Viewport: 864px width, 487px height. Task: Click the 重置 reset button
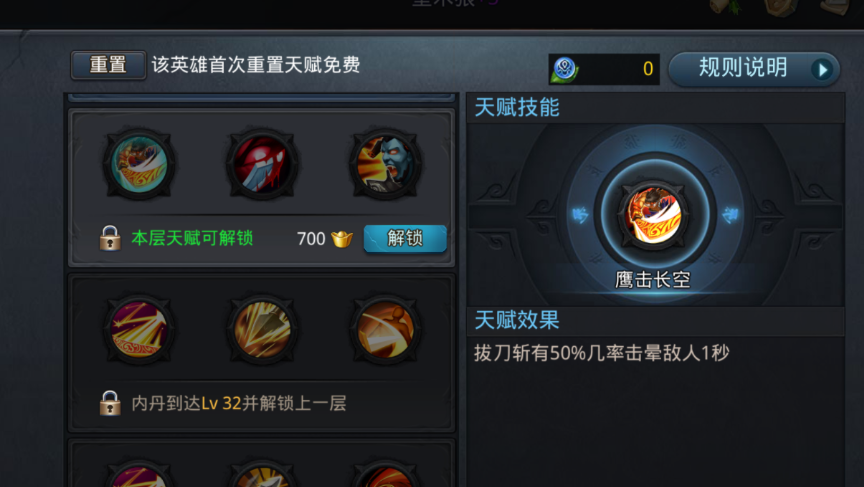[109, 65]
